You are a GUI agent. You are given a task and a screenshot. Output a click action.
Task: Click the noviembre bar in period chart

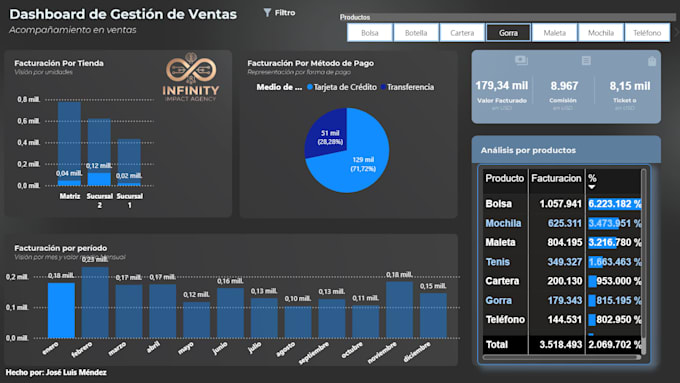tap(399, 310)
